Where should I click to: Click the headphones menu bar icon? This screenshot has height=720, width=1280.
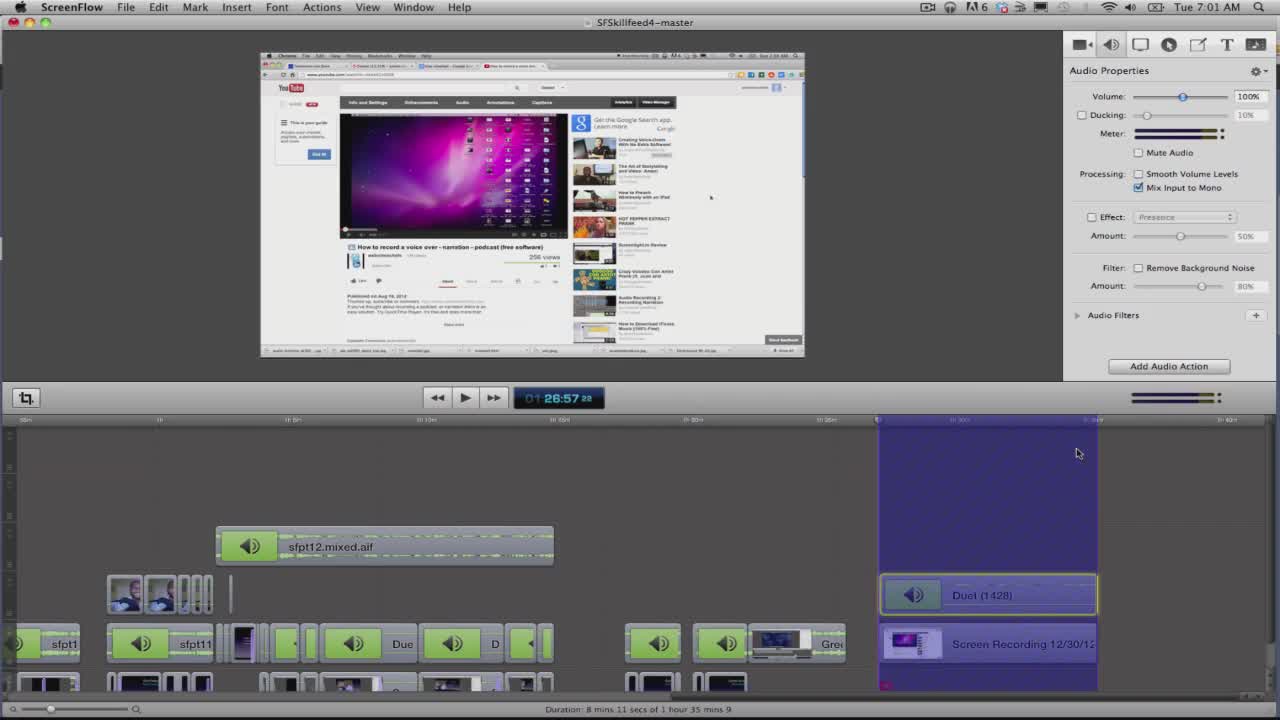pos(949,7)
